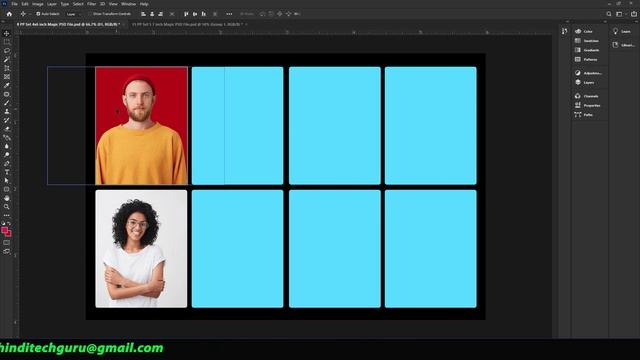Click the History panel icon
Viewport: 640px width, 360px height.
[x=564, y=31]
